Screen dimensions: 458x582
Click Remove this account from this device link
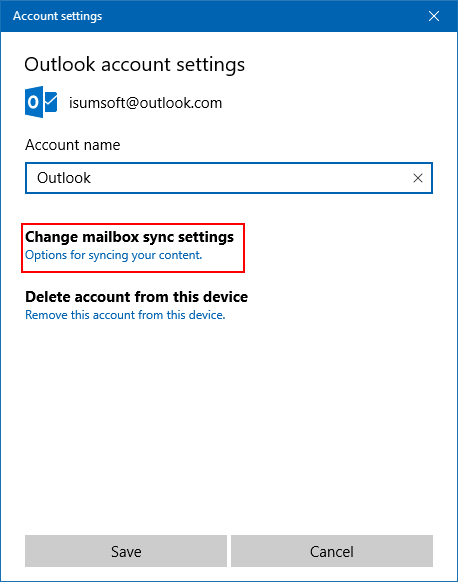point(125,315)
